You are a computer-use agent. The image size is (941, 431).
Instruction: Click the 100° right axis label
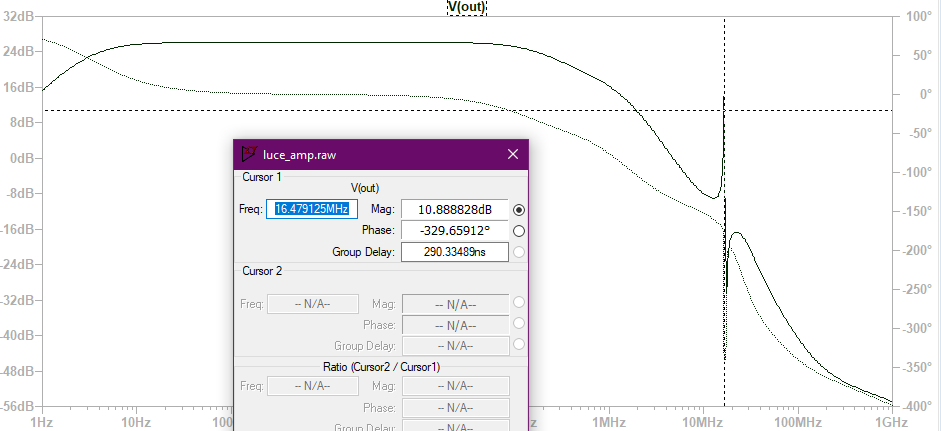tap(919, 16)
